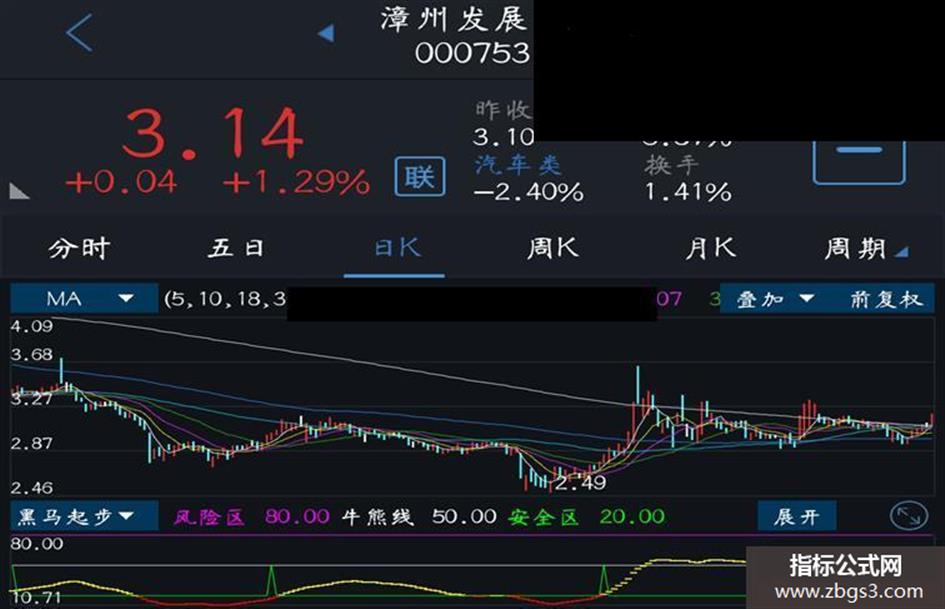
Task: Go to previous stock with the small left triangle
Action: [326, 33]
